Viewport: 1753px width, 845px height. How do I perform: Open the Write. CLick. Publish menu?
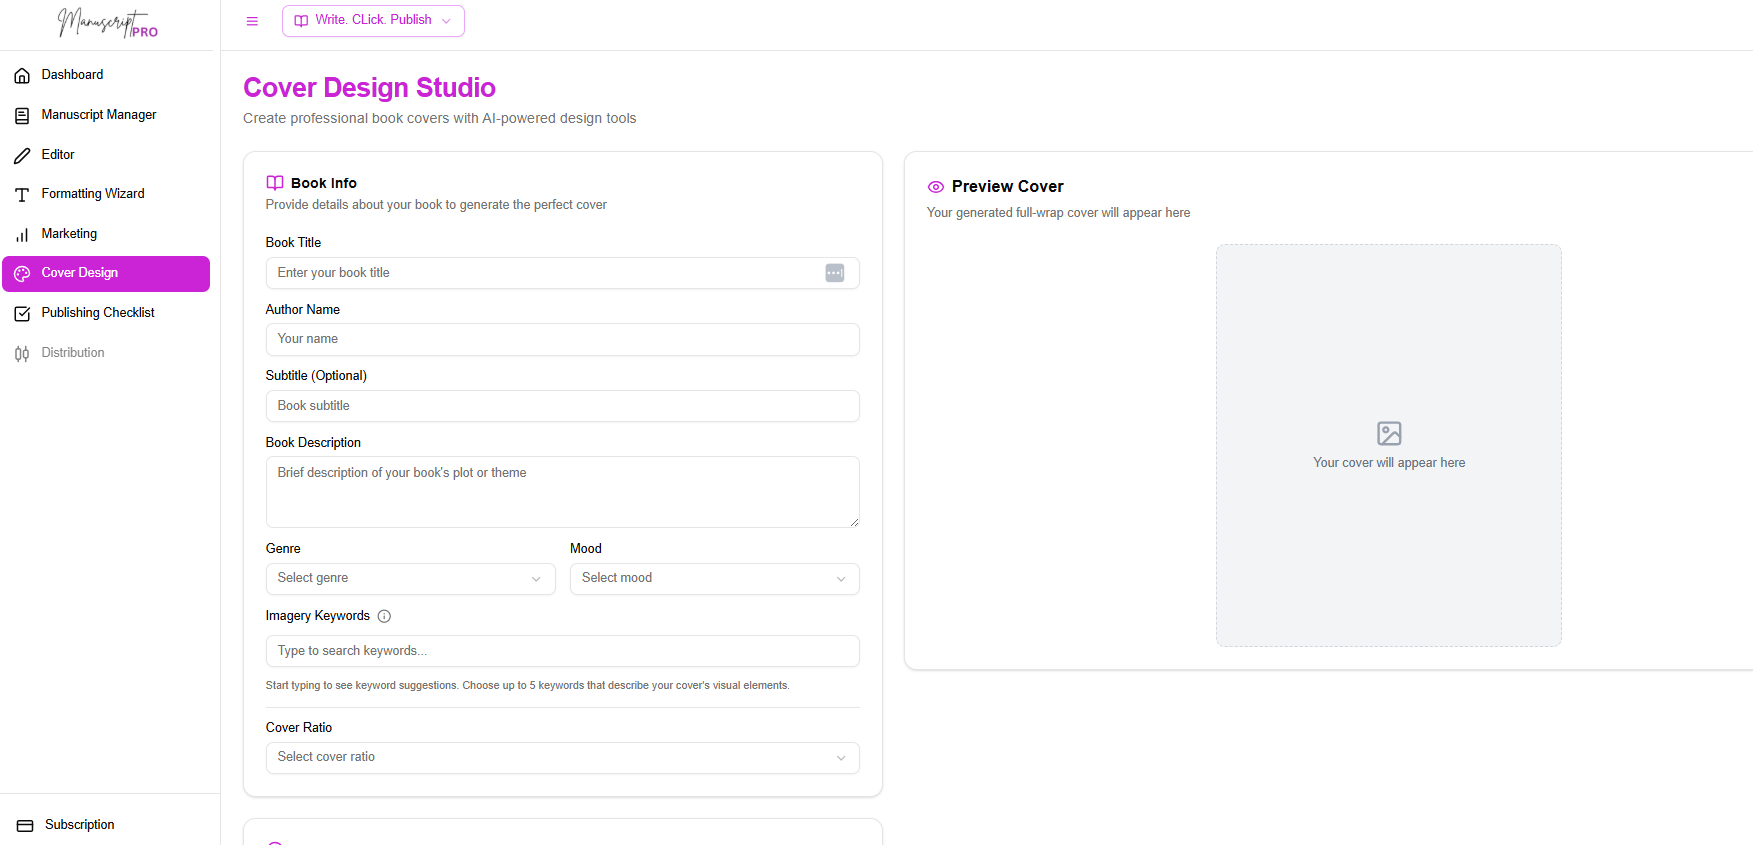[372, 20]
